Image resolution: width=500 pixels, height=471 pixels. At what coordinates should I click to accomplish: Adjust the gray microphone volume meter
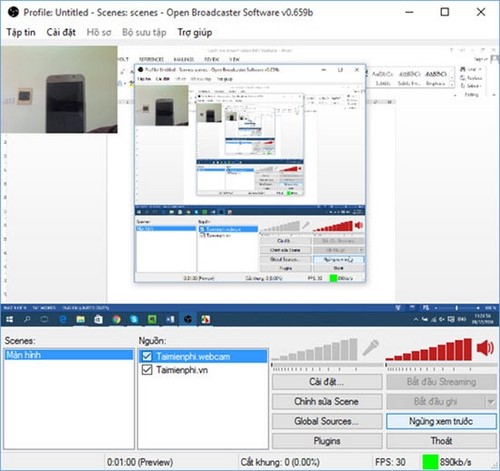[x=315, y=350]
